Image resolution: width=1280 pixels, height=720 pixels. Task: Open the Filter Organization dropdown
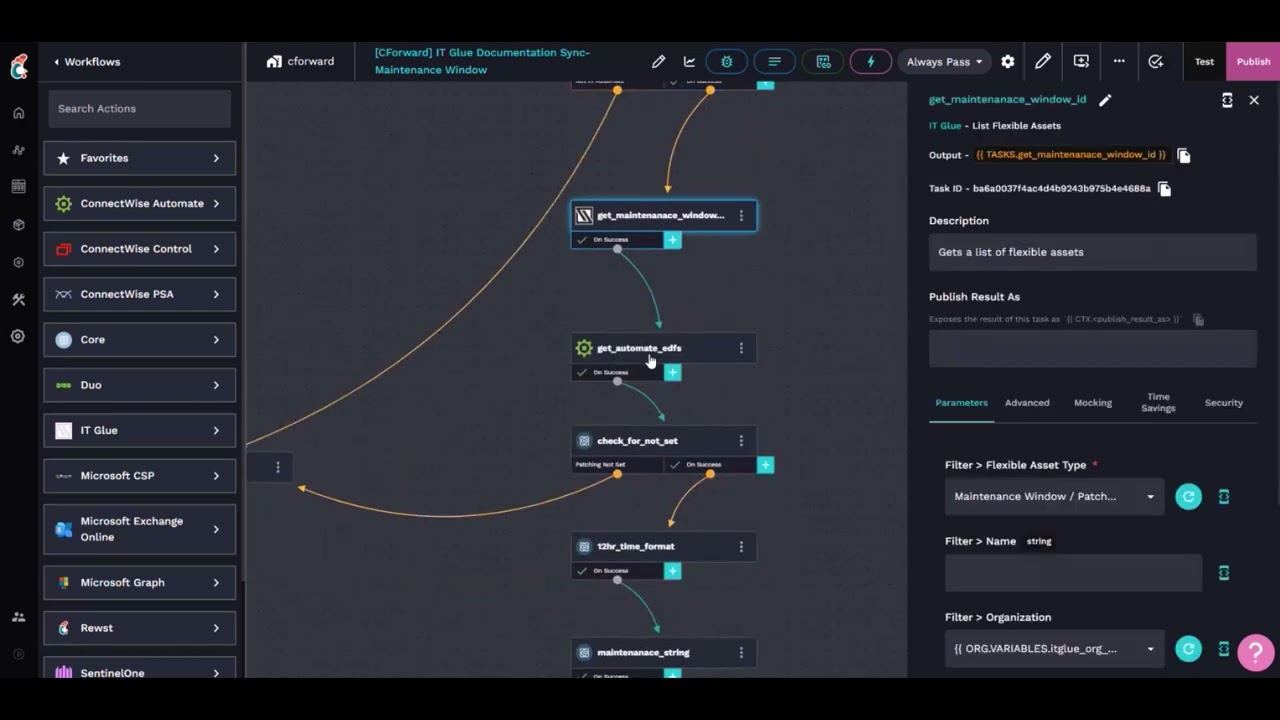(x=1054, y=649)
